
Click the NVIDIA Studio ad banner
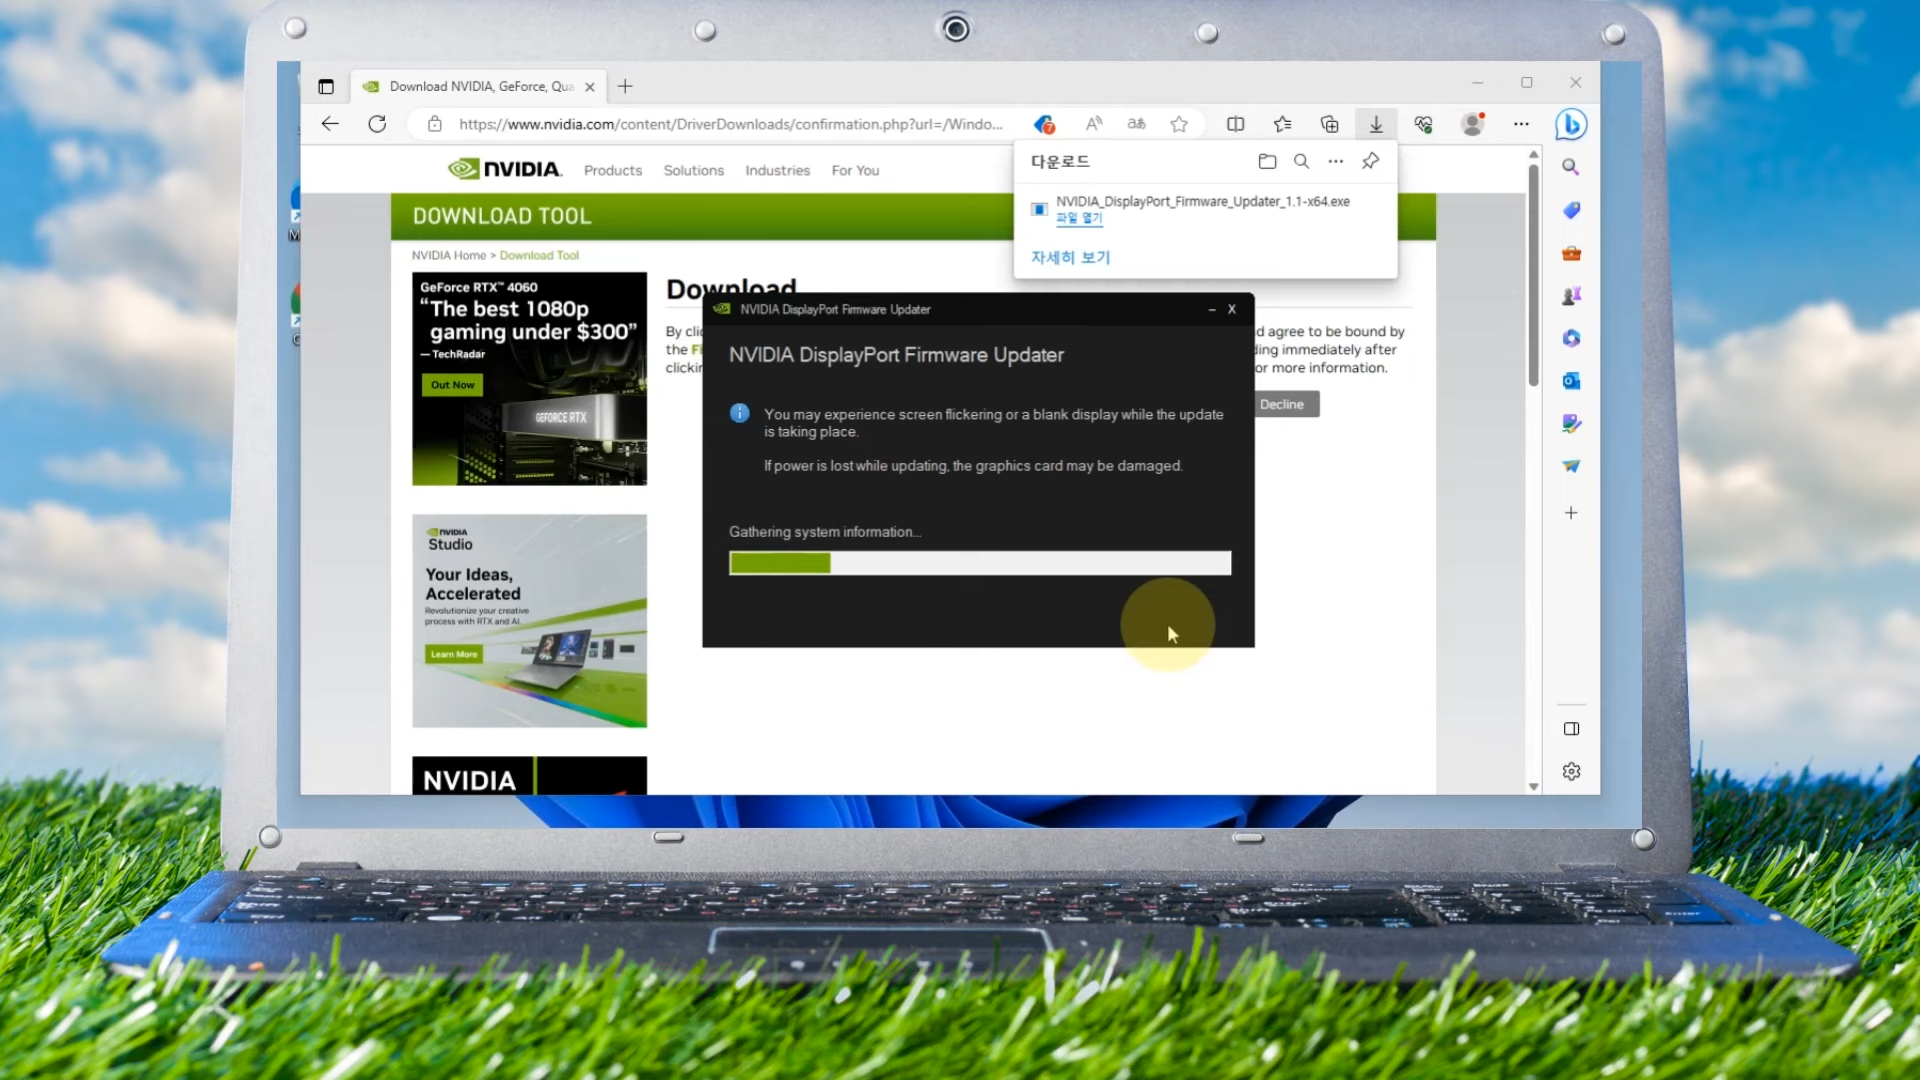pos(529,621)
